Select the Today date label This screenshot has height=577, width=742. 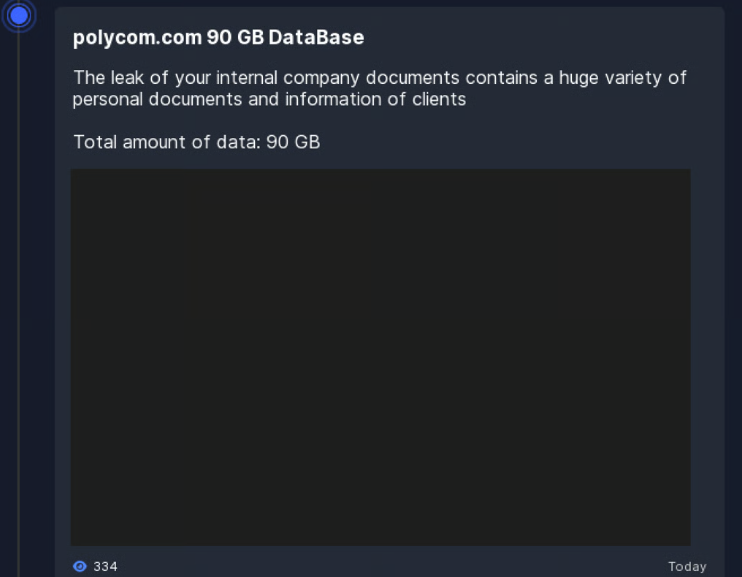[x=687, y=567]
